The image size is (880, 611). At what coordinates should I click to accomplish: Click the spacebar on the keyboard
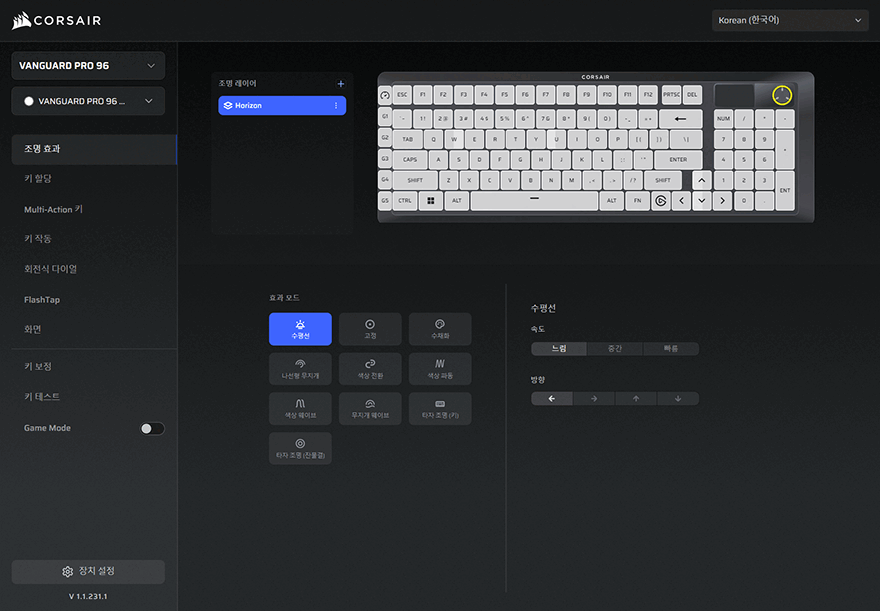[534, 201]
